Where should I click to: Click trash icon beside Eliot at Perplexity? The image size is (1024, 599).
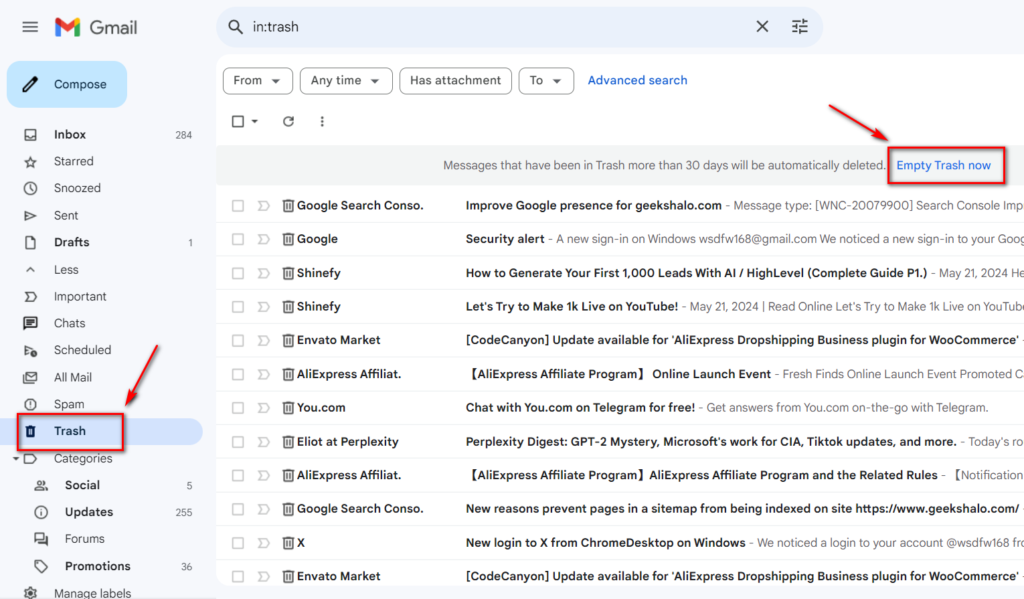tap(288, 442)
